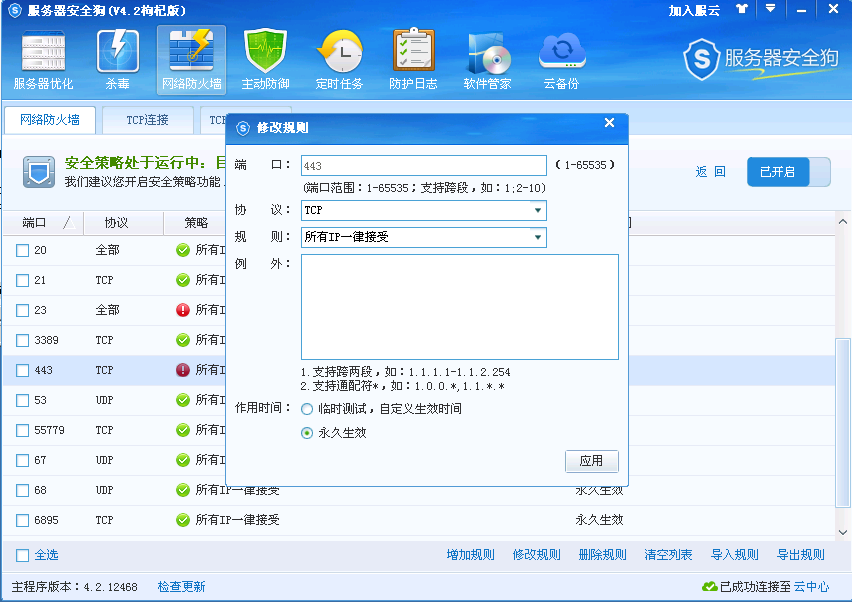The image size is (852, 602).
Task: Open the 杀毒 antivirus module
Action: coord(117,60)
